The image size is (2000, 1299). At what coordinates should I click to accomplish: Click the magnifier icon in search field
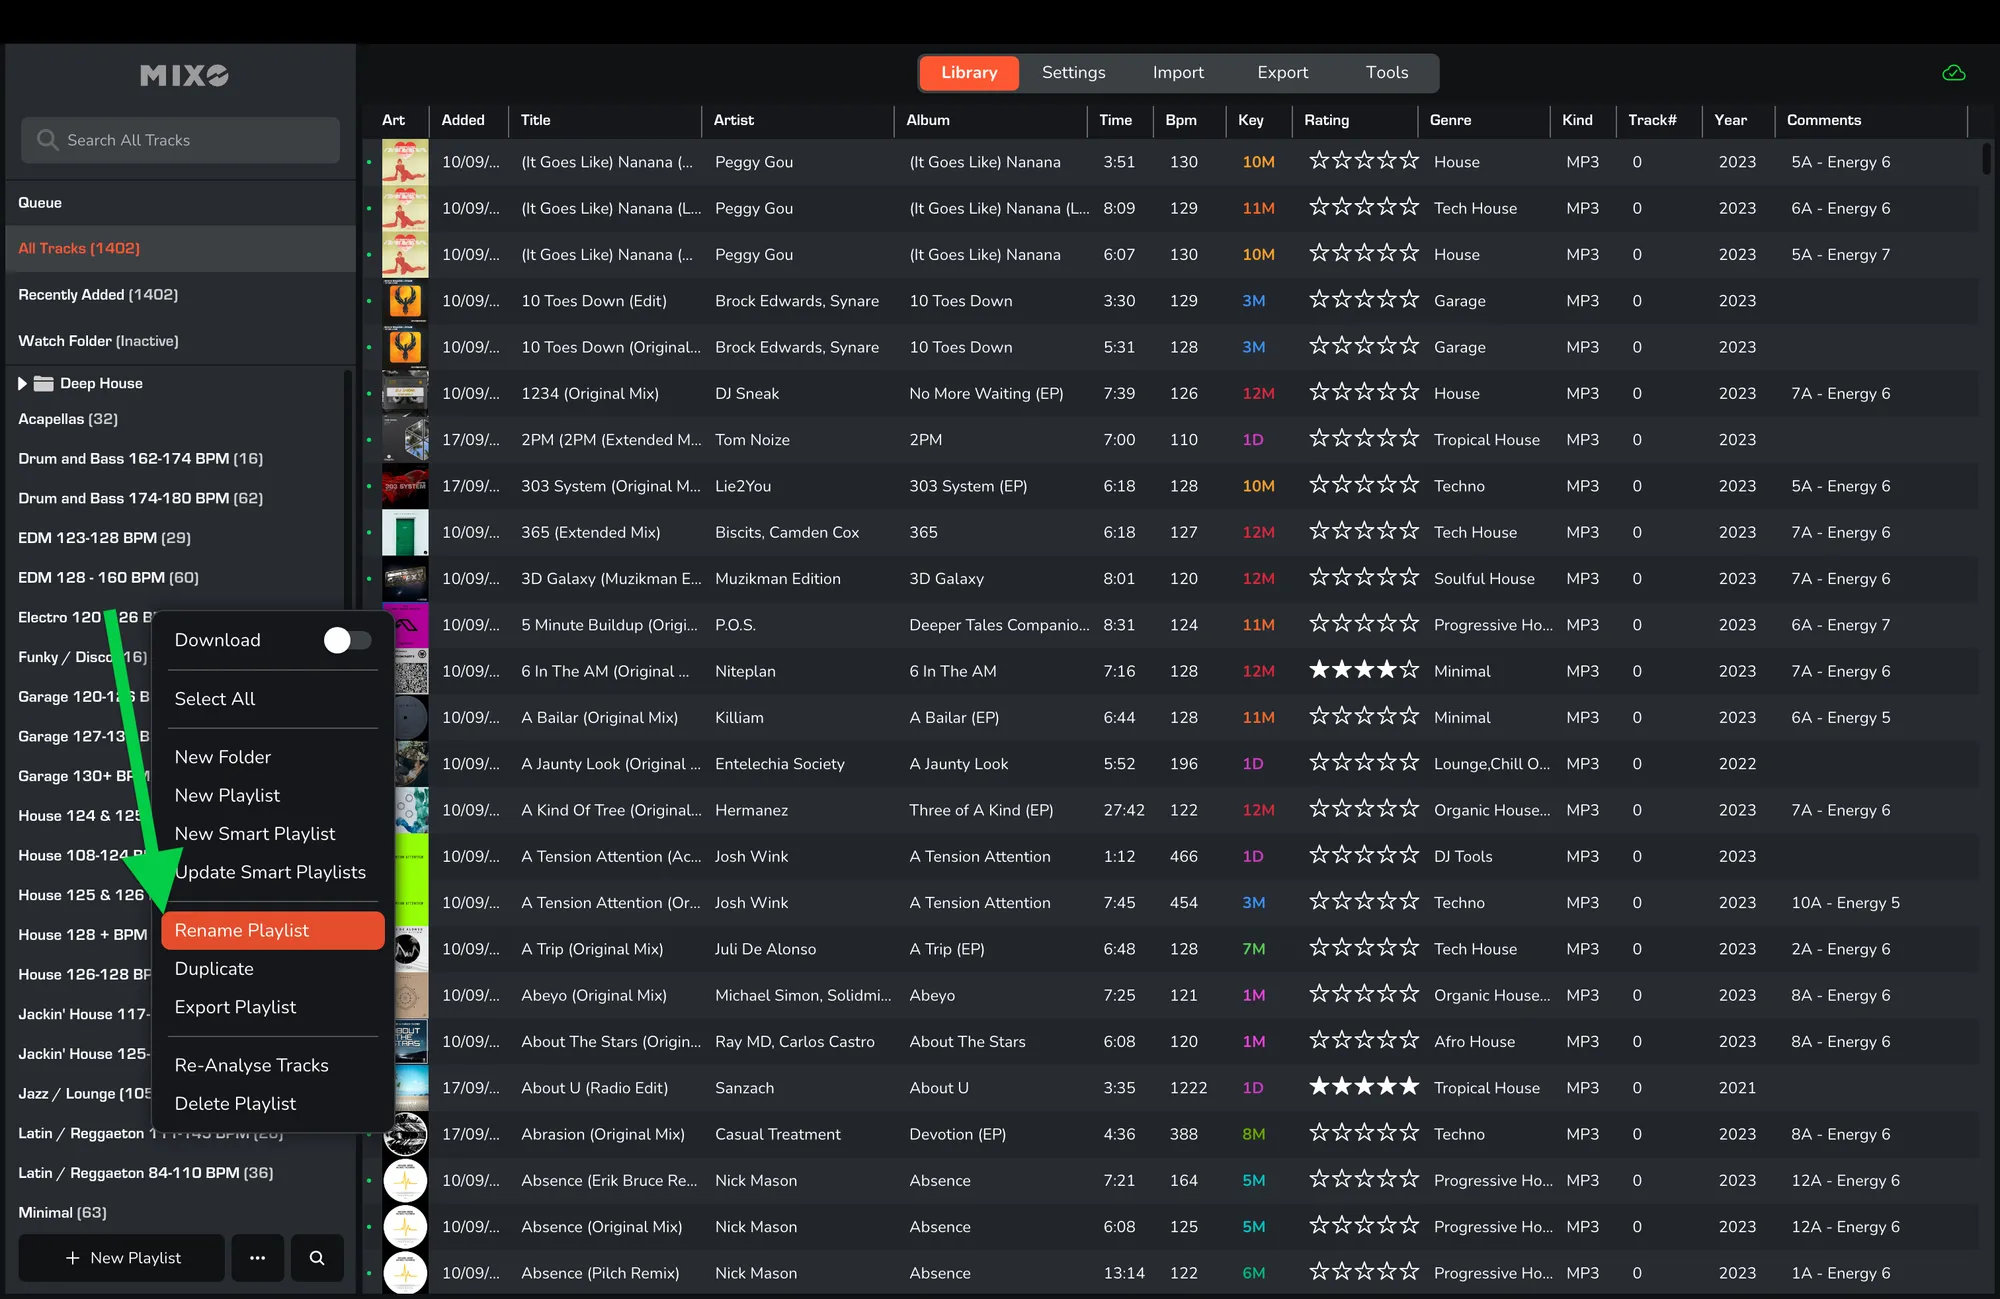[x=47, y=140]
